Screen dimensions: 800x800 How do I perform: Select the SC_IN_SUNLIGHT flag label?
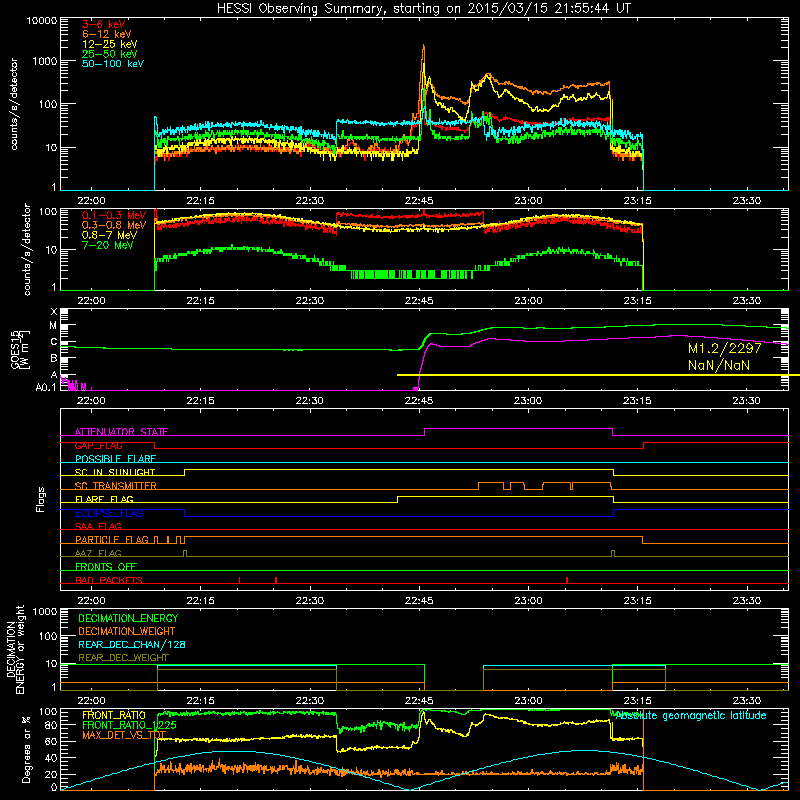[x=115, y=472]
